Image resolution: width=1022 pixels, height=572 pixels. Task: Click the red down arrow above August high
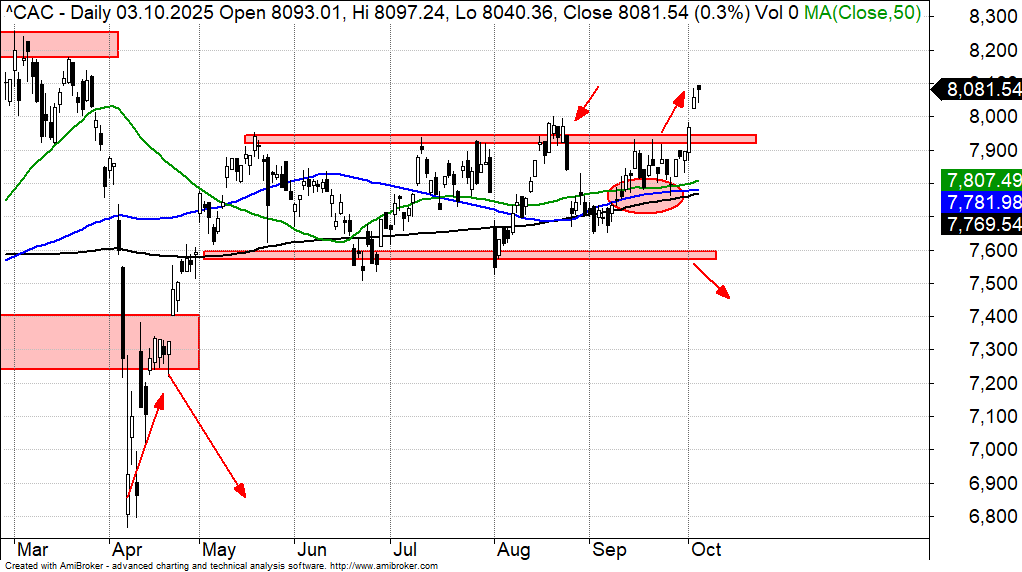click(x=587, y=101)
